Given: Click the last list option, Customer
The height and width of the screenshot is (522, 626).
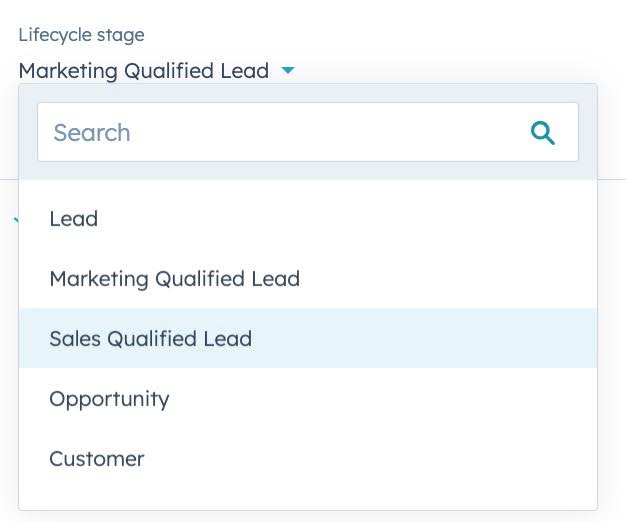Looking at the screenshot, I should [x=97, y=459].
